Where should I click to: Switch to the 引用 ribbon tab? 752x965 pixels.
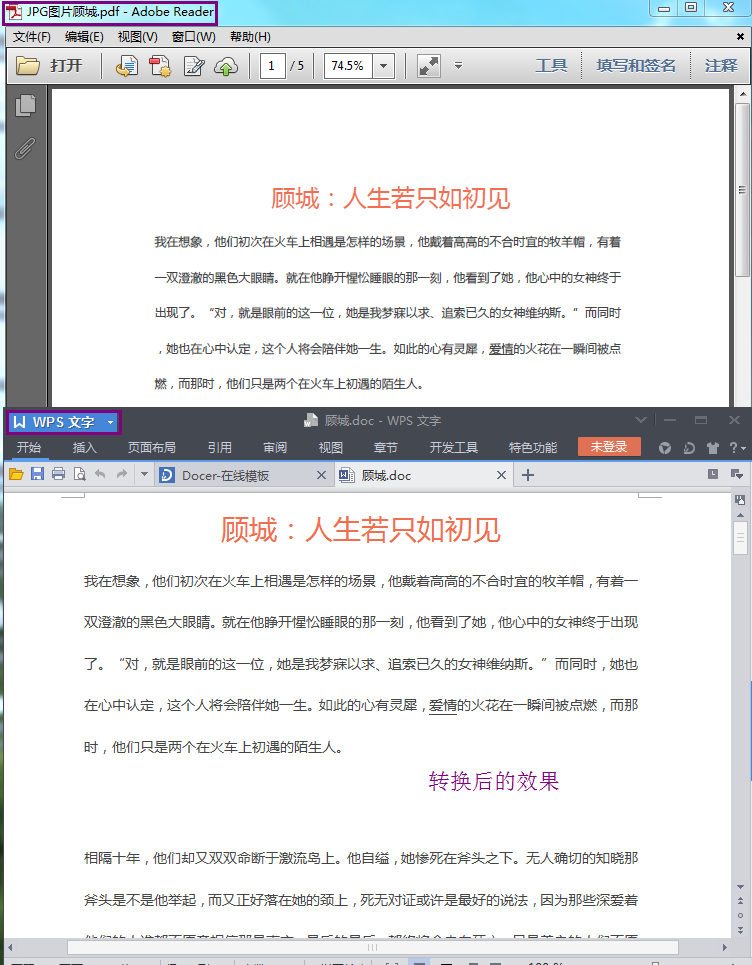220,447
